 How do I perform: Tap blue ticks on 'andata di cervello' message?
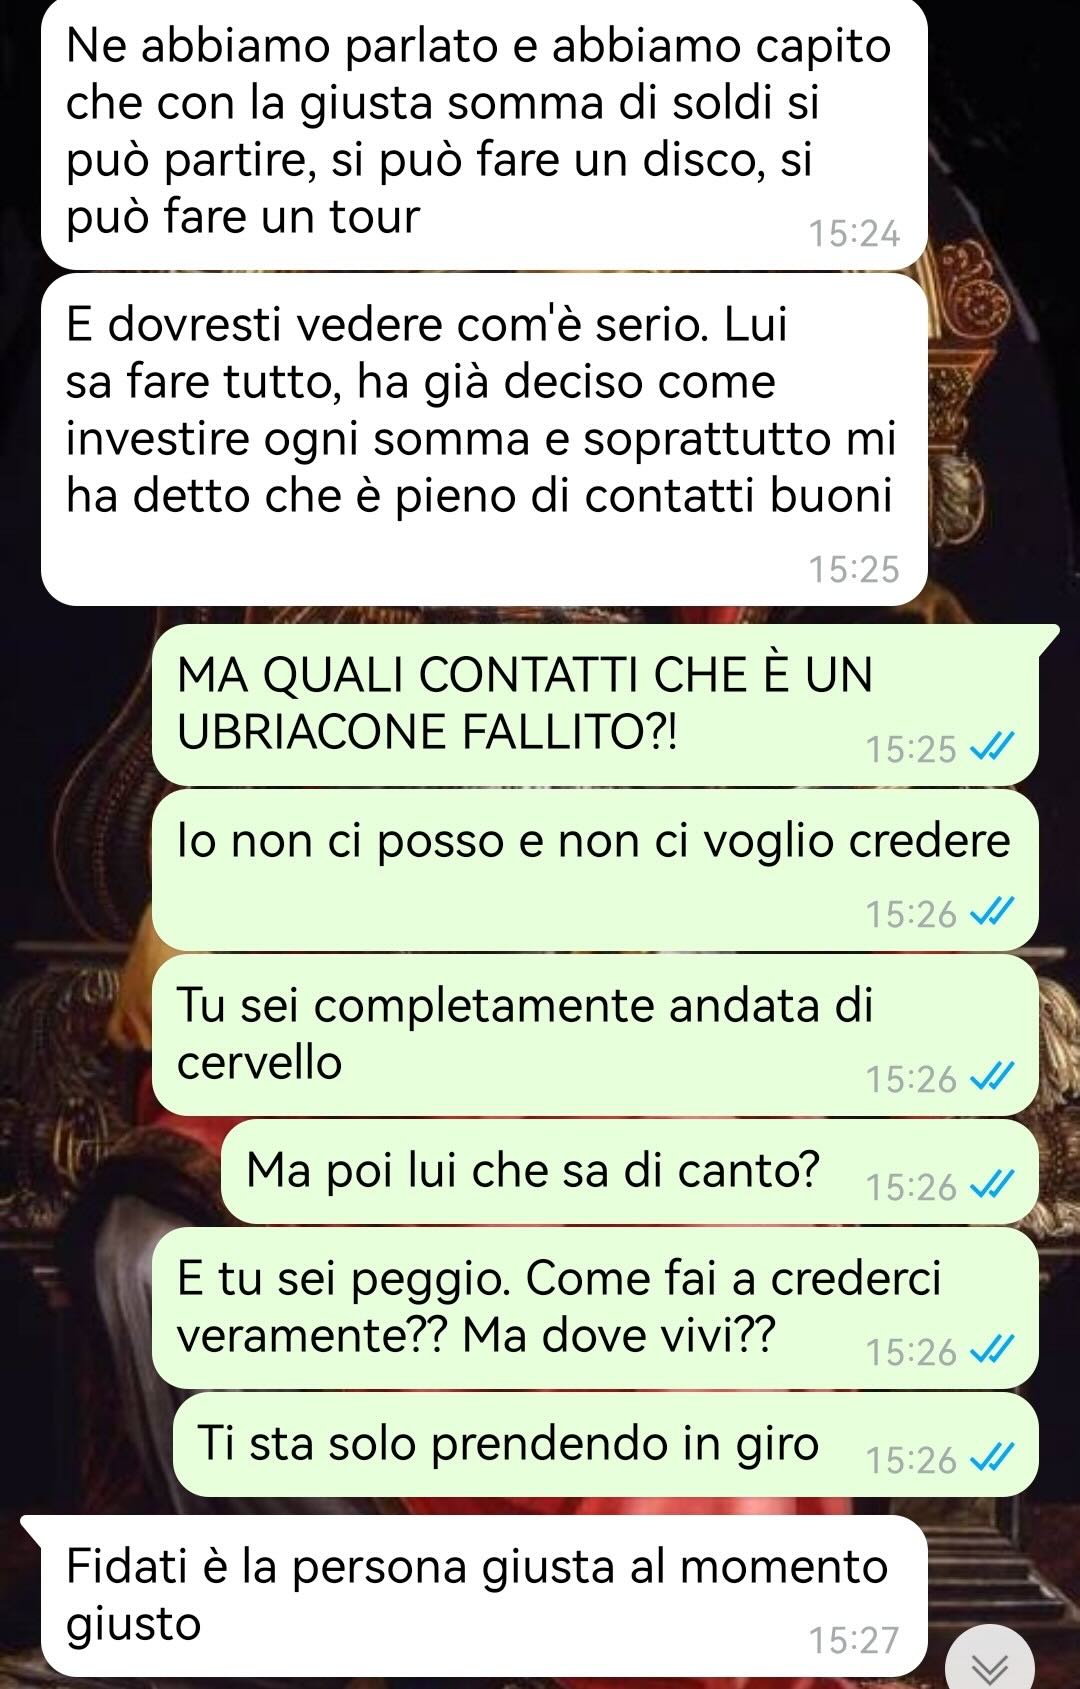(994, 1078)
